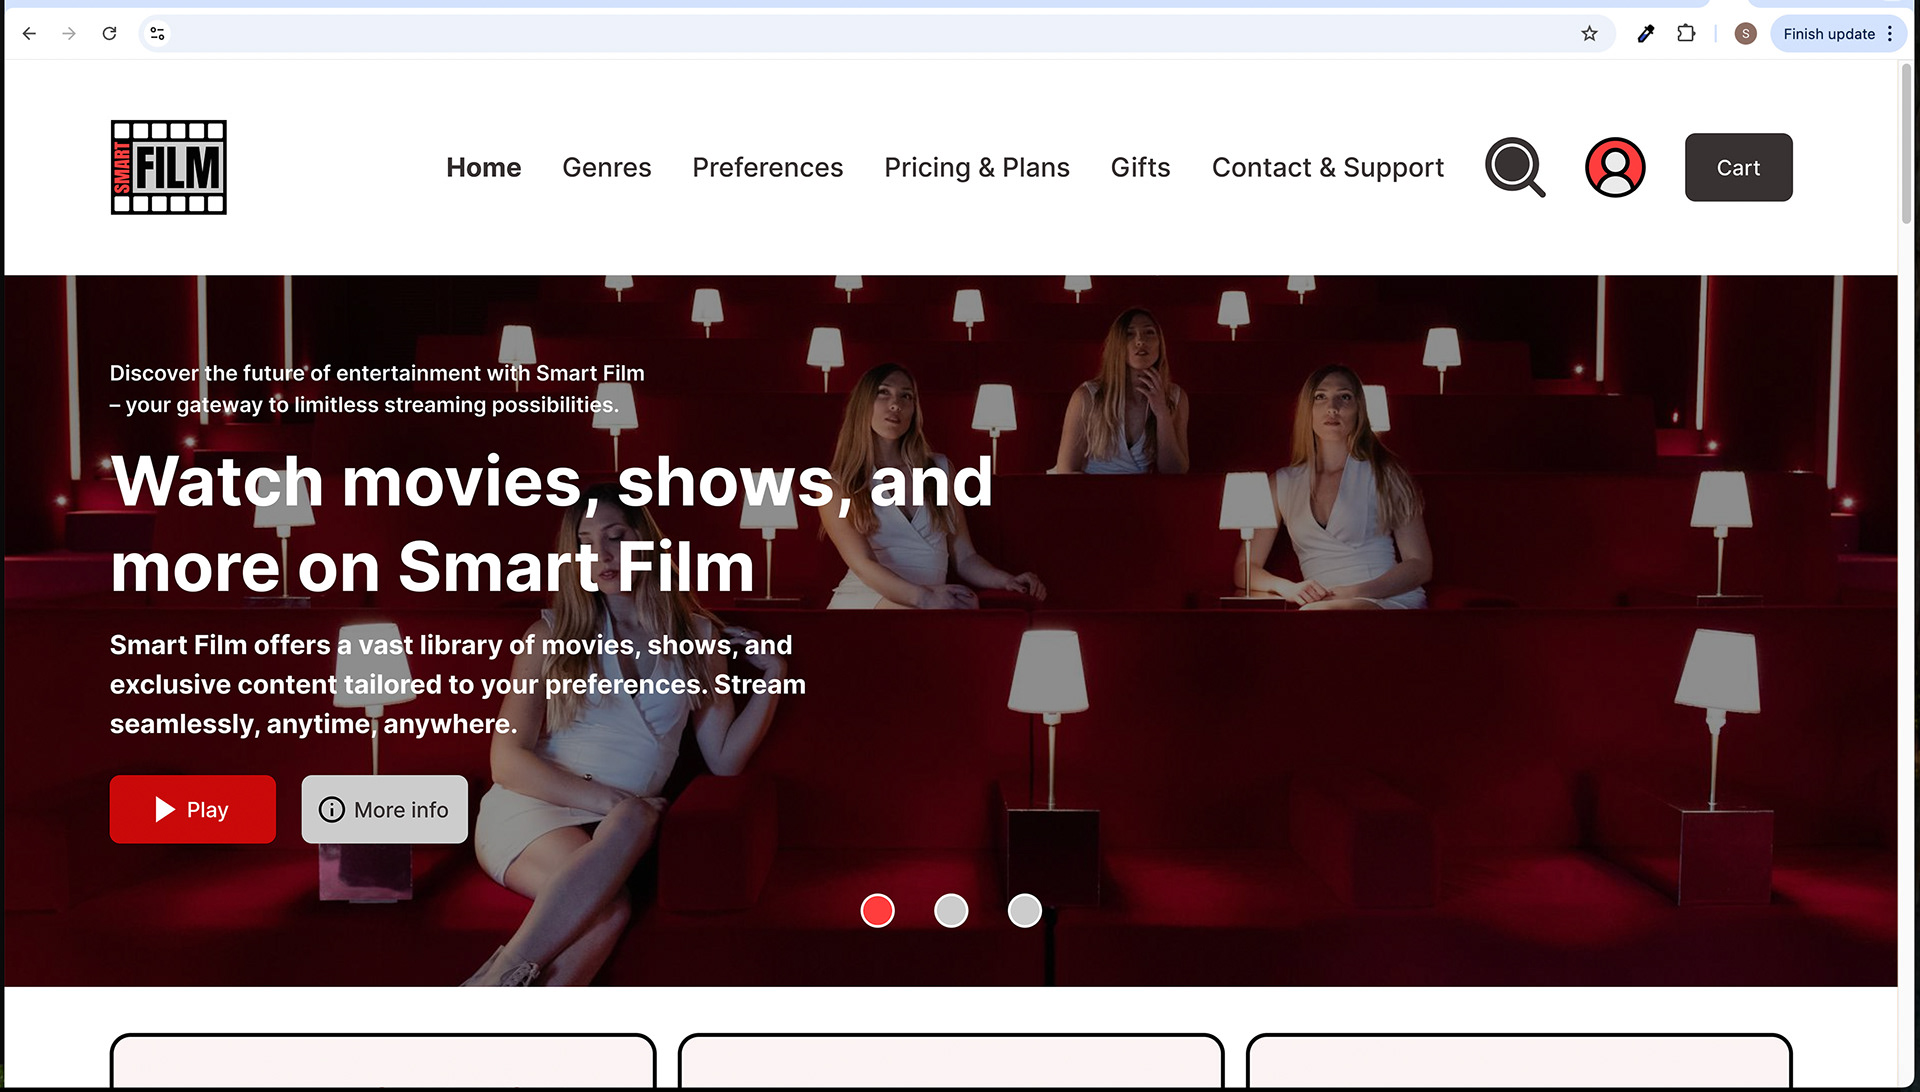This screenshot has height=1092, width=1920.
Task: Click the red Play button
Action: click(x=192, y=809)
